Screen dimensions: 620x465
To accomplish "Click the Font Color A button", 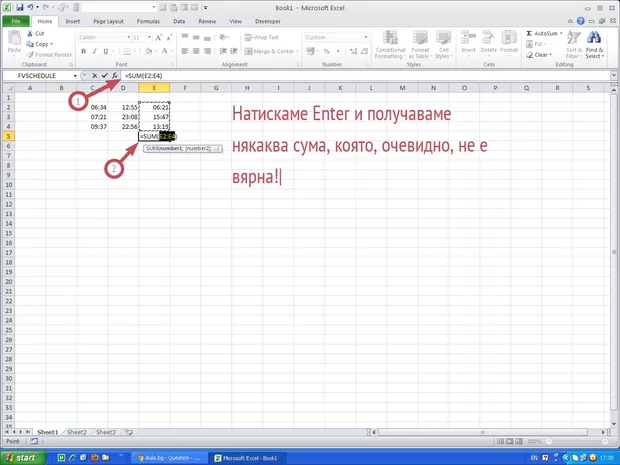I will (164, 51).
